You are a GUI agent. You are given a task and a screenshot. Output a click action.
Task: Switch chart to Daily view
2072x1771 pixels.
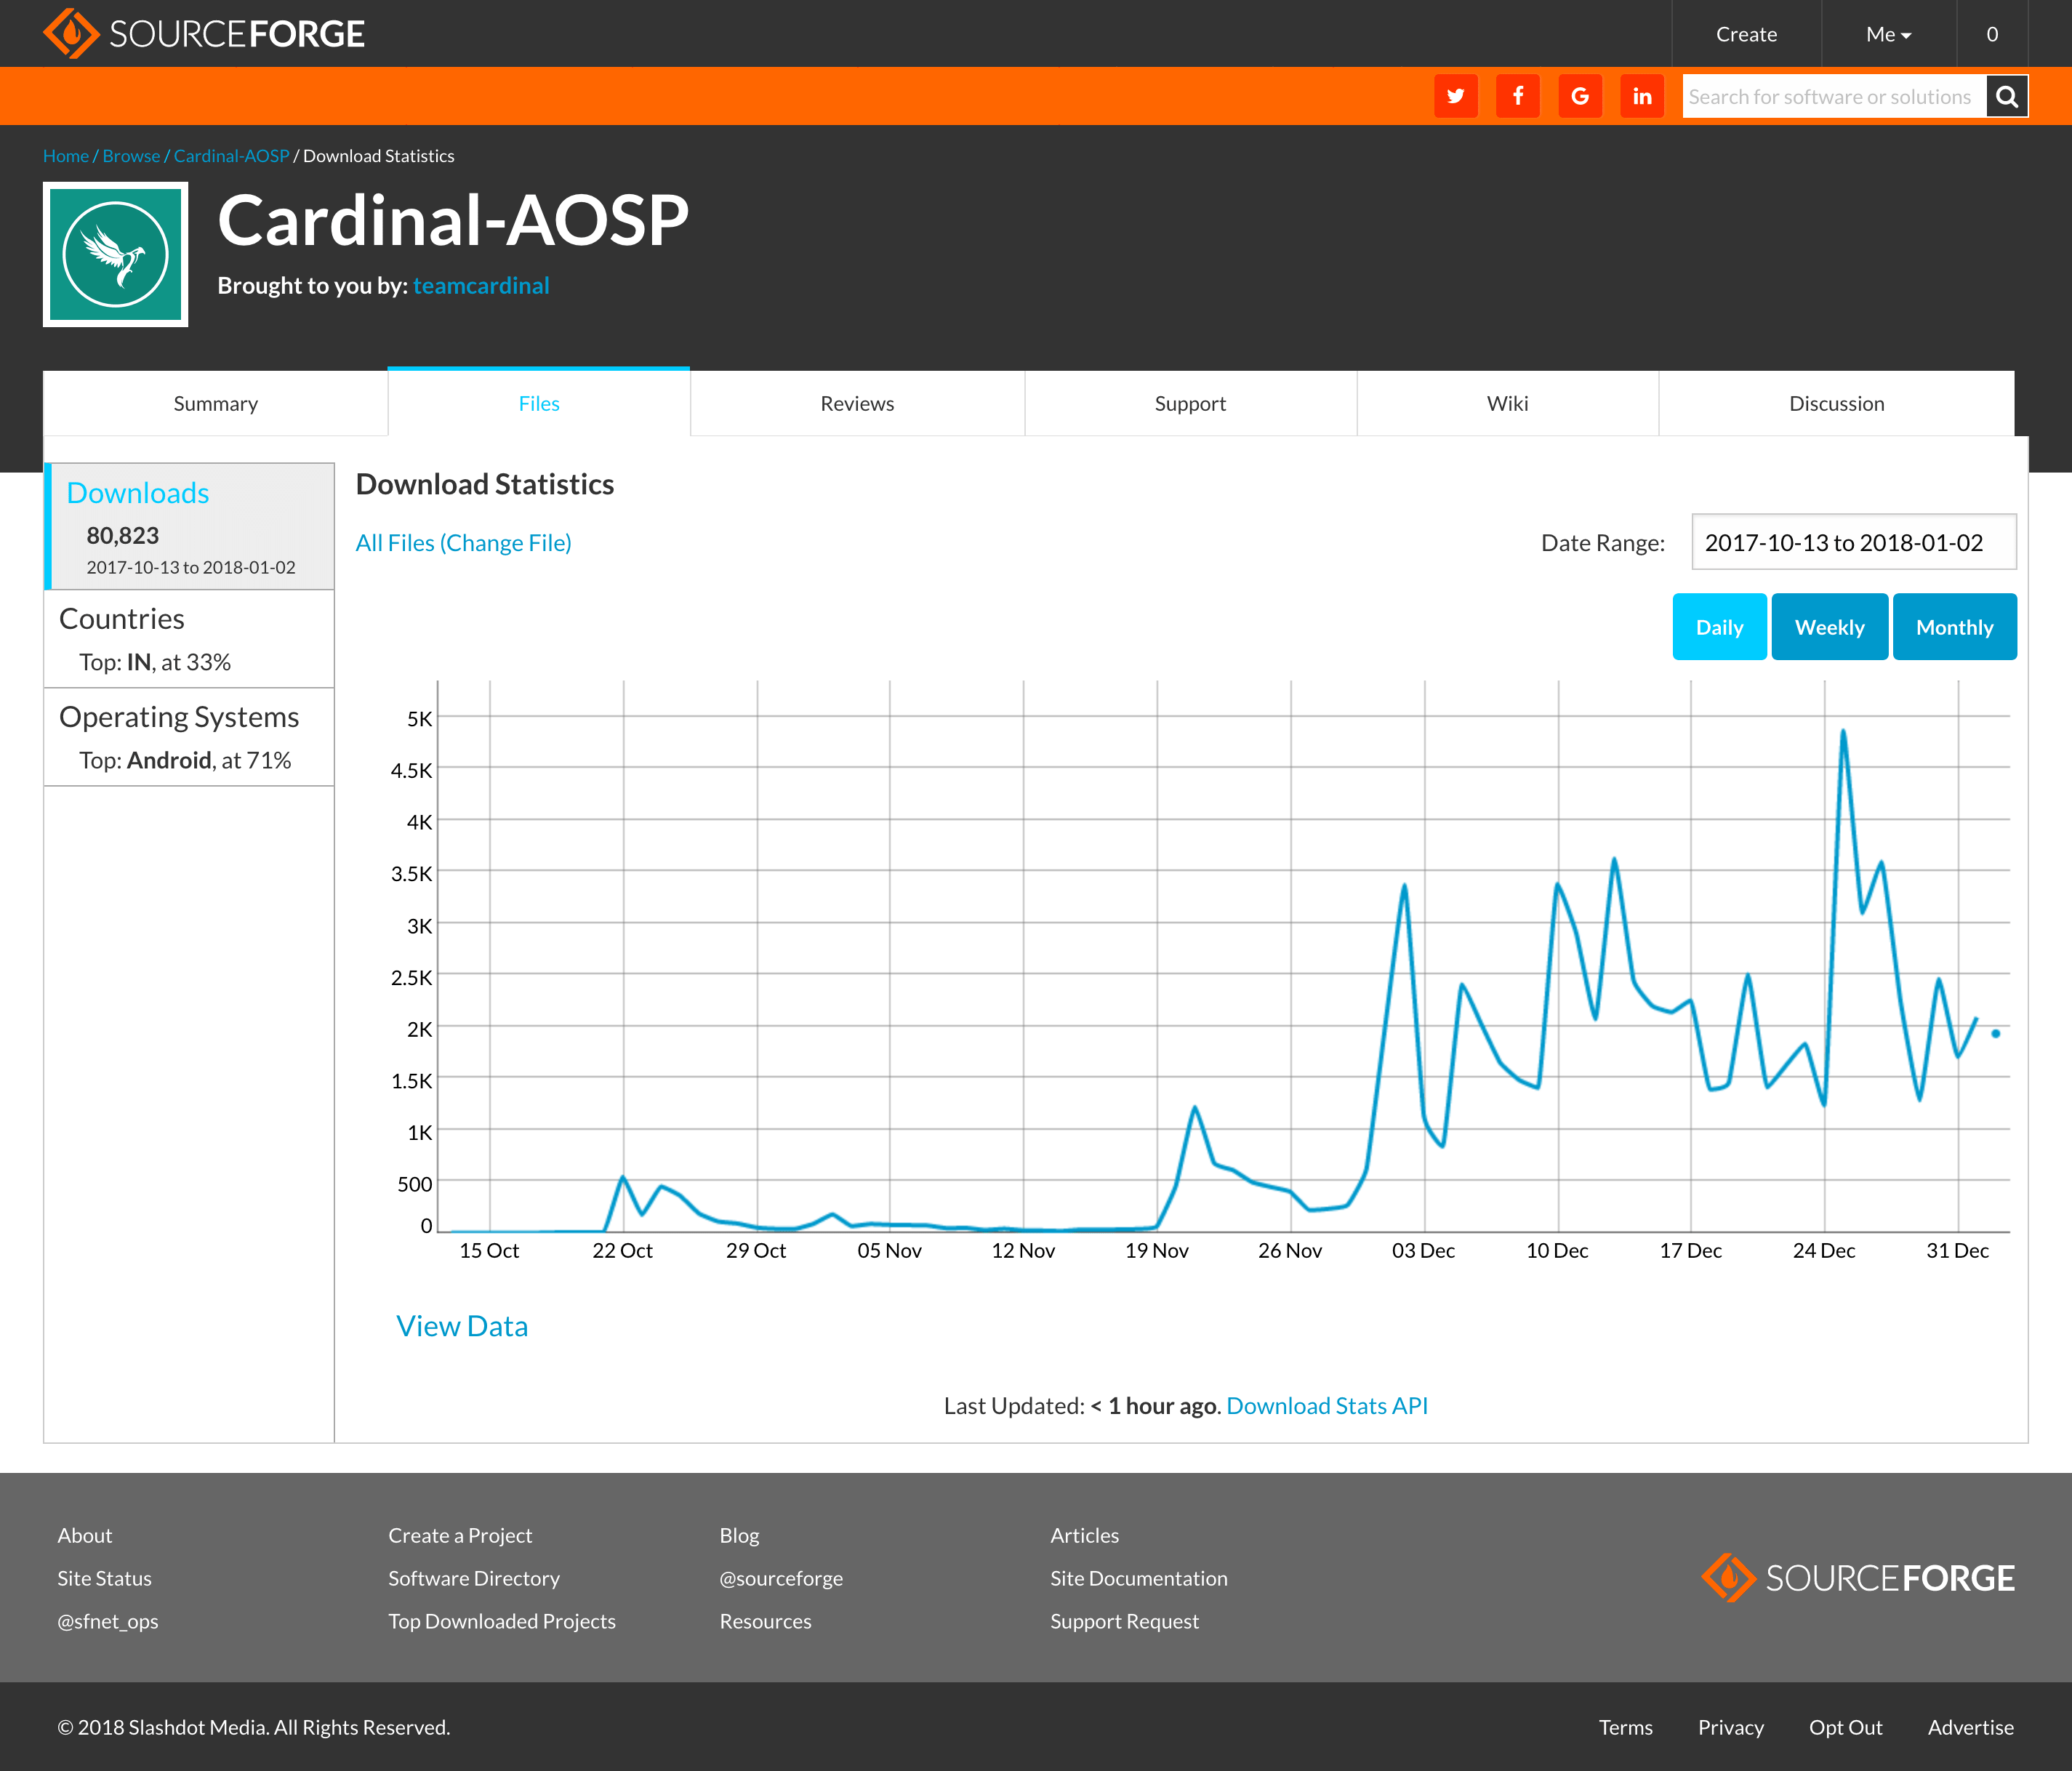coord(1718,627)
